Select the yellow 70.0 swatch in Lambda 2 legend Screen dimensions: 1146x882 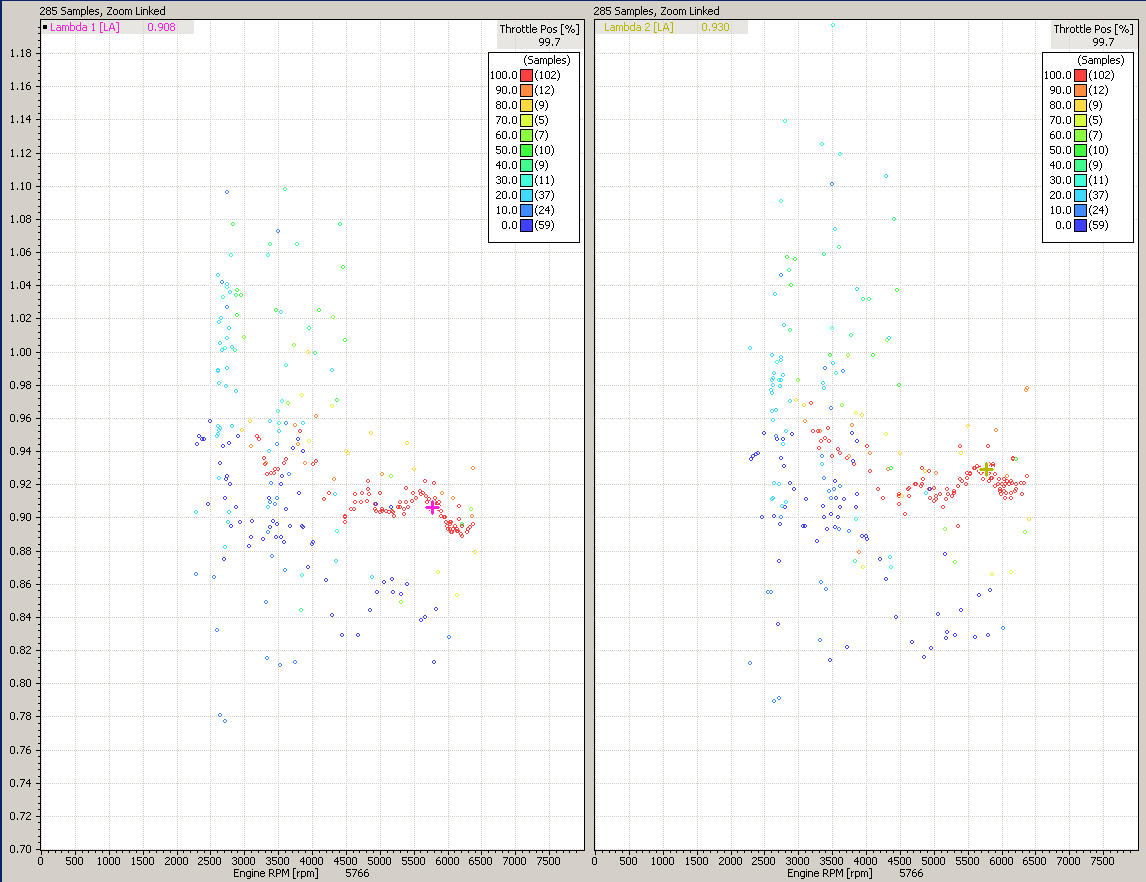click(1080, 120)
